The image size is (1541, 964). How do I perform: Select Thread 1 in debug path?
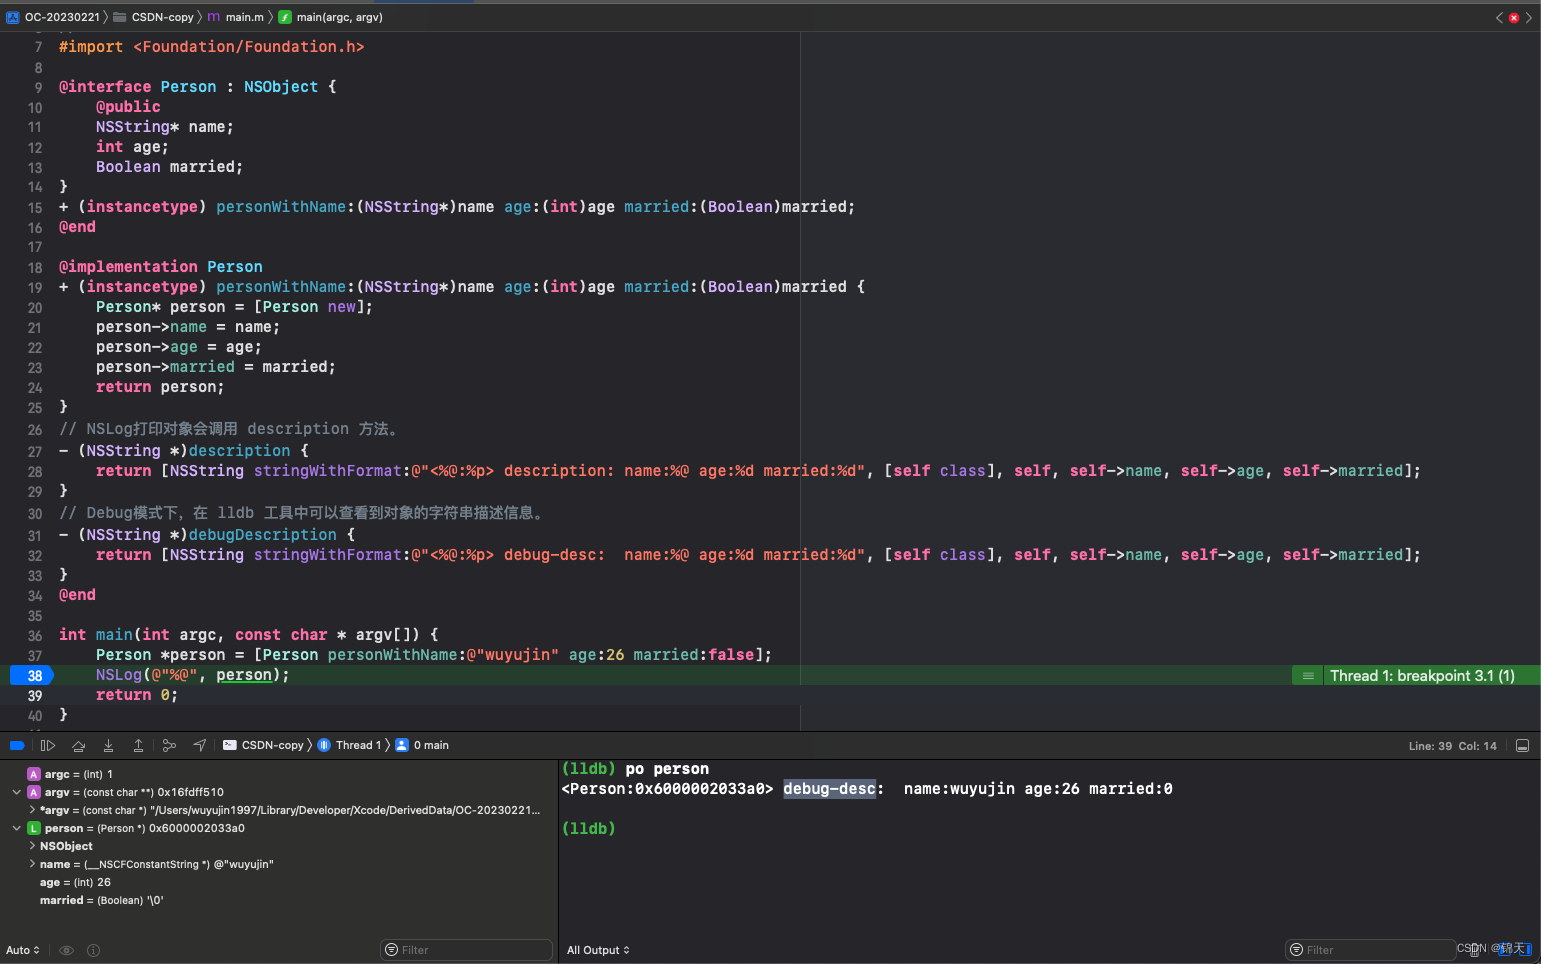pyautogui.click(x=349, y=745)
